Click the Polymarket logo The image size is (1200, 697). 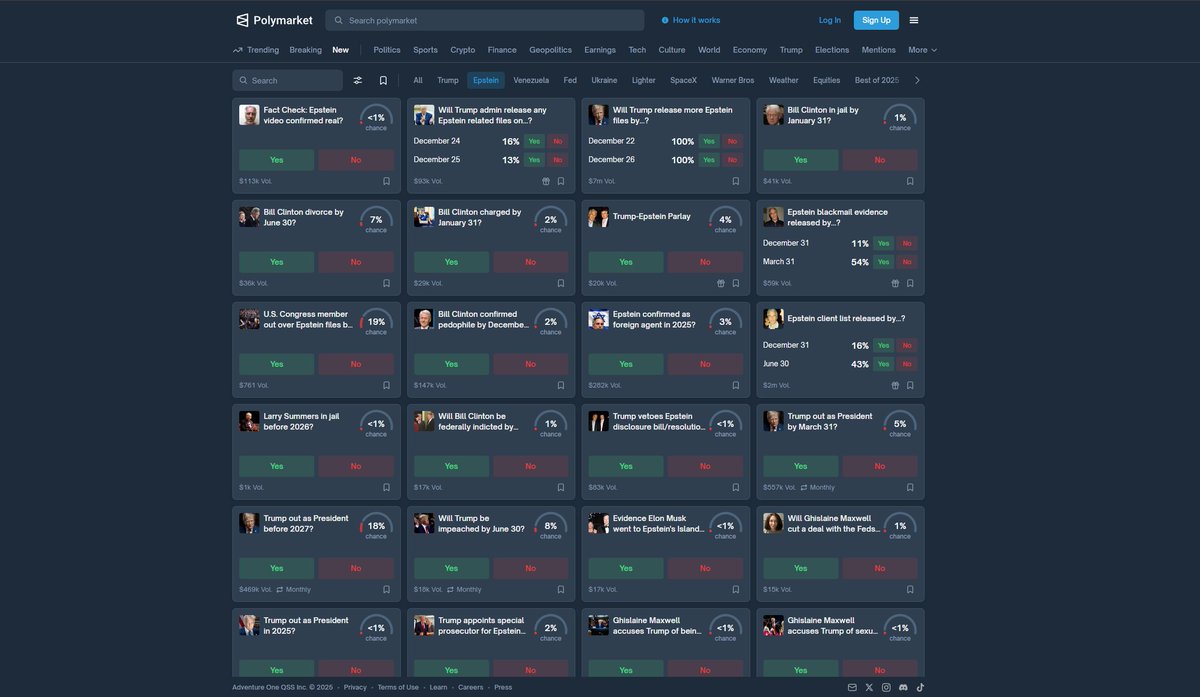point(274,20)
